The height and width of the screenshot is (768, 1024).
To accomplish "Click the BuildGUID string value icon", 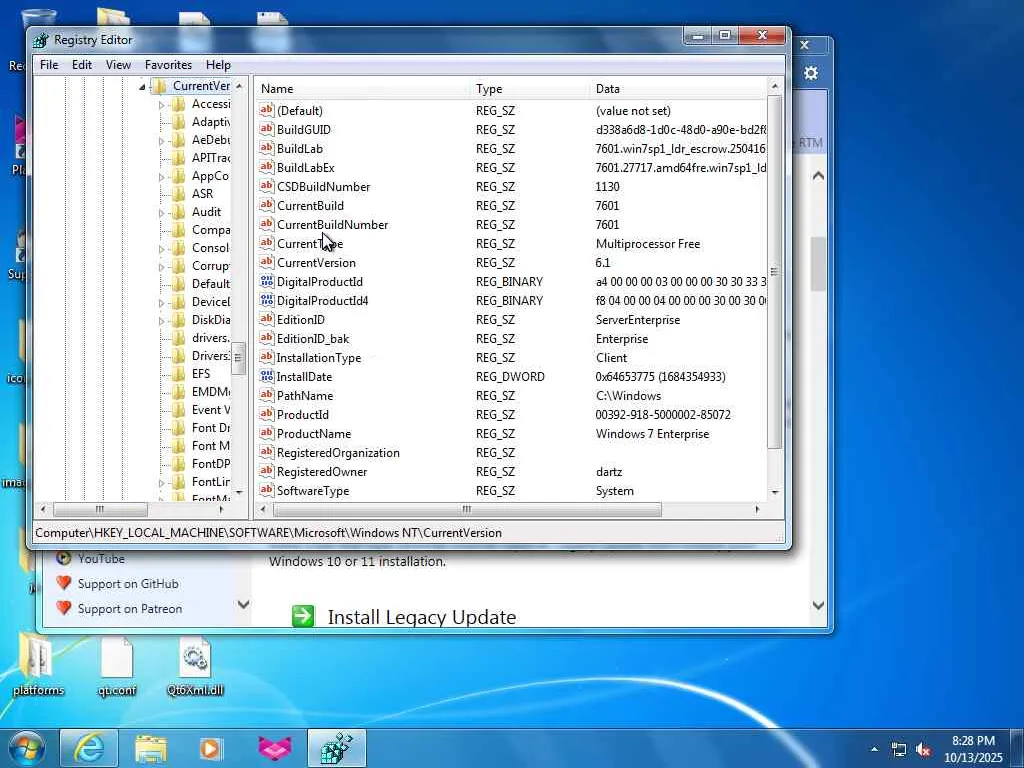I will (266, 129).
